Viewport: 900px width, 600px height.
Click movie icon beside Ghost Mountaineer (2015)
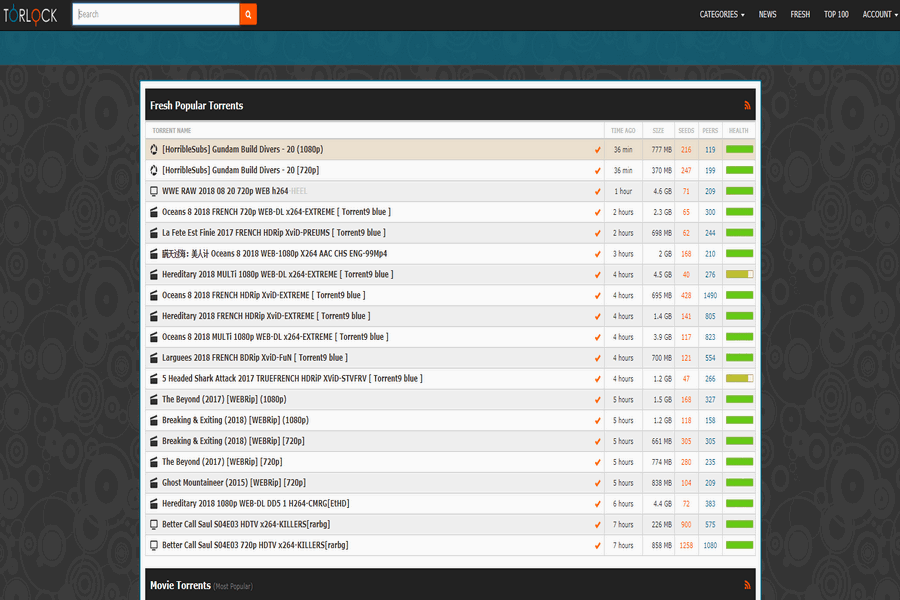click(x=154, y=482)
